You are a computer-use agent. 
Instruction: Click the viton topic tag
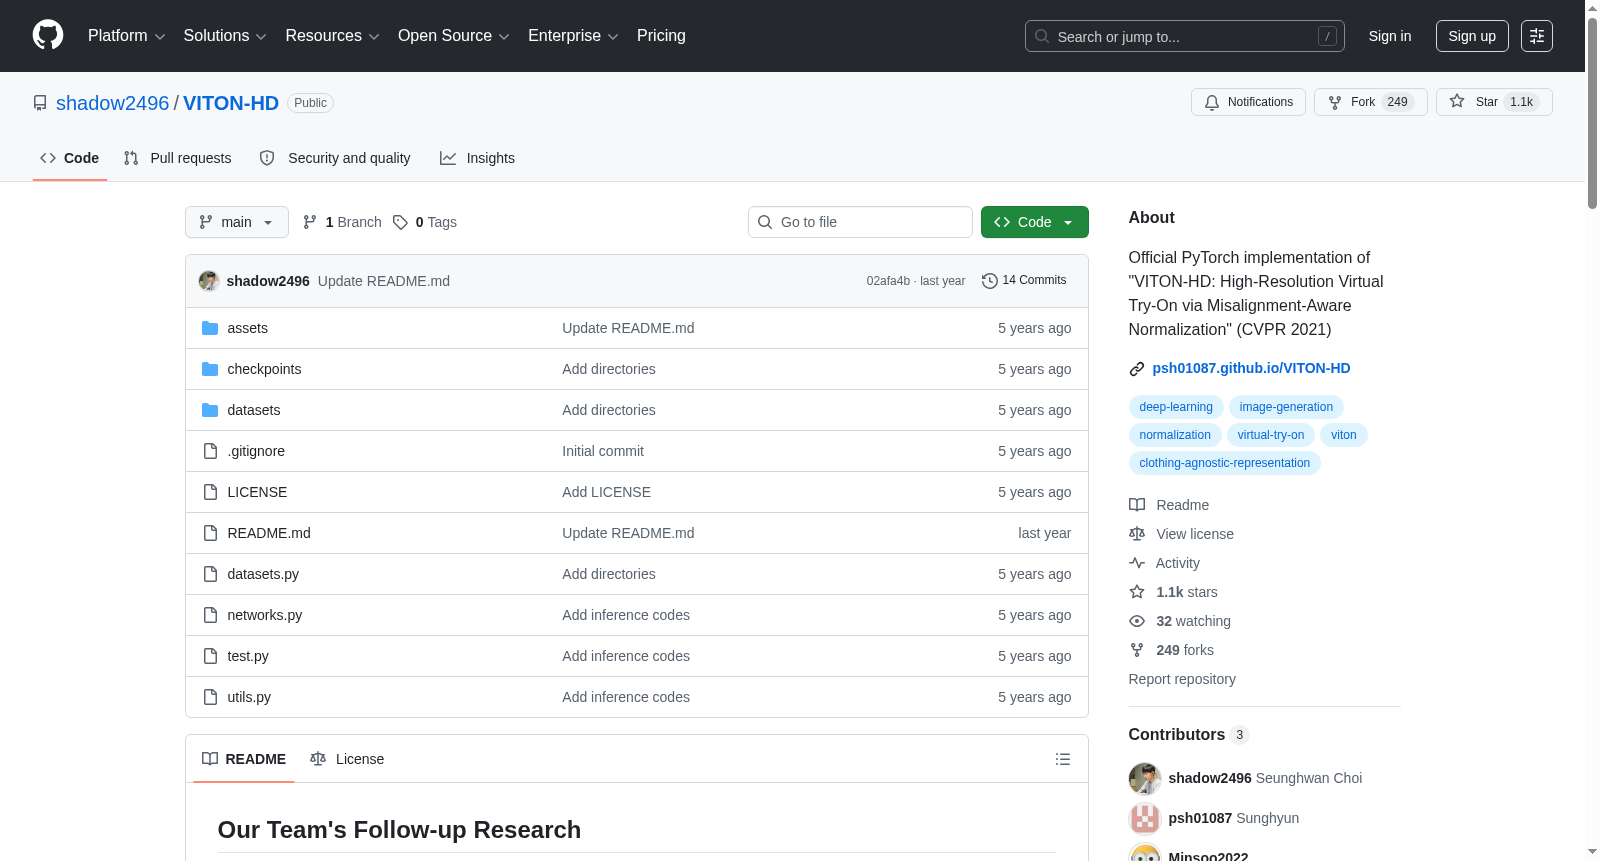click(1344, 435)
